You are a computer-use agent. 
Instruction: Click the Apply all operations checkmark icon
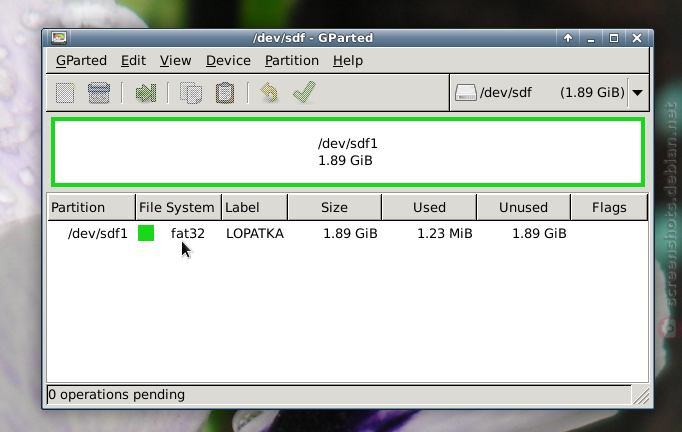coord(304,92)
